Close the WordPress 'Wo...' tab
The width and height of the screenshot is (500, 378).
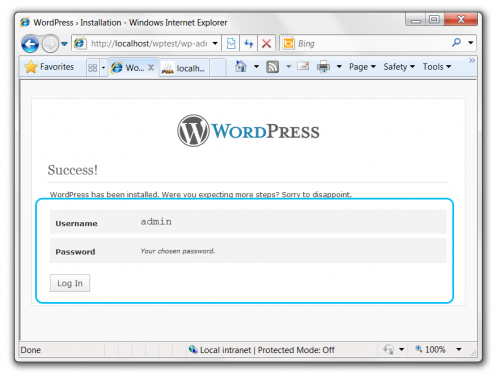(151, 68)
